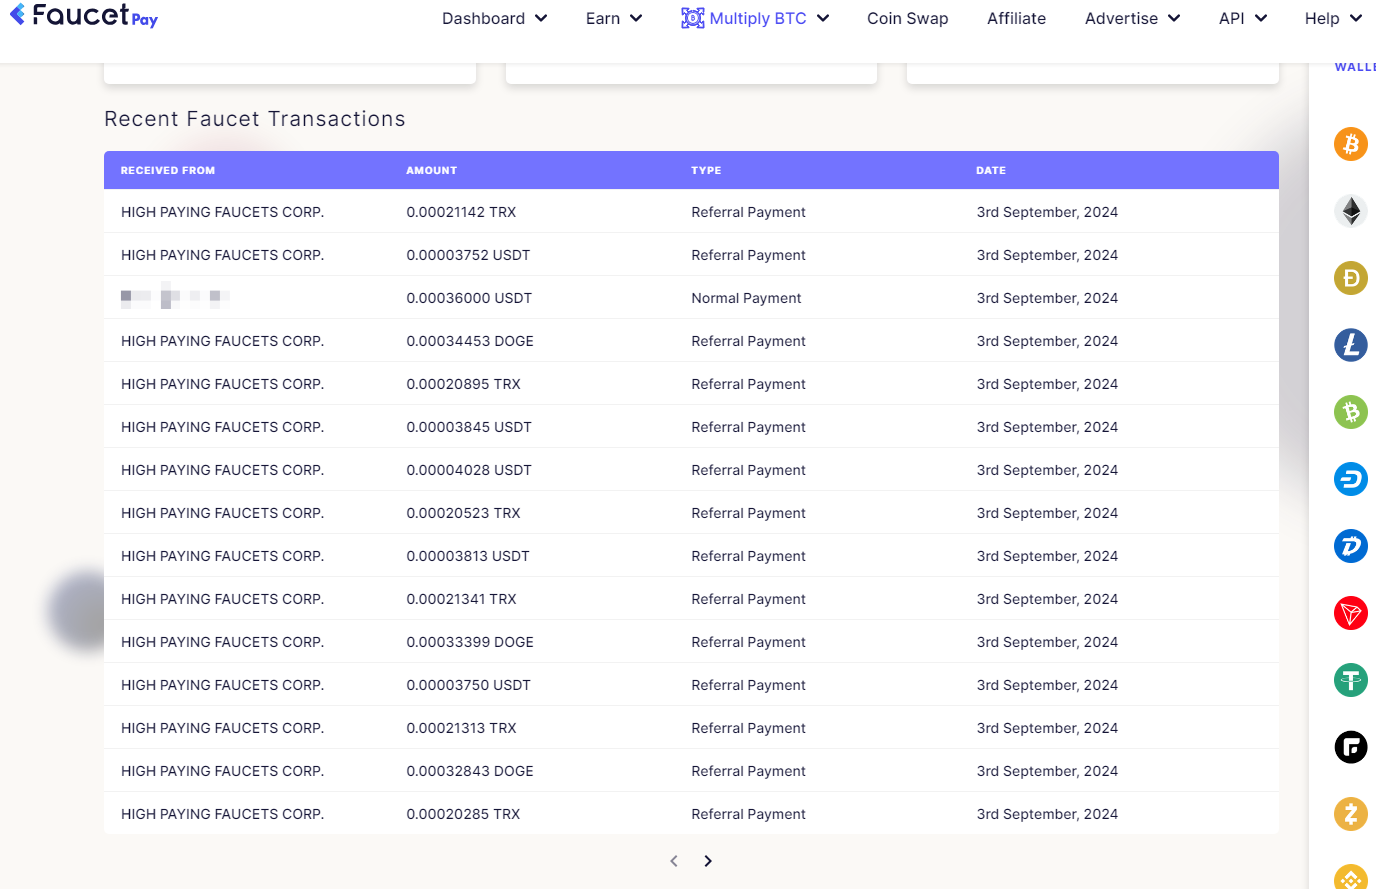Click the TYPE column header
This screenshot has width=1376, height=889.
(706, 170)
